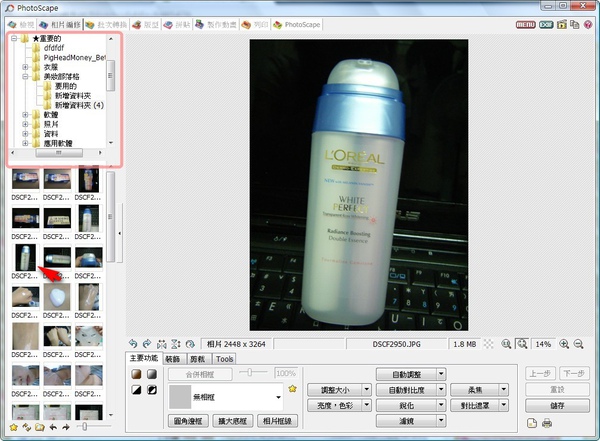Viewport: 600px width, 441px height.
Task: Click the yellow star beside frame selector
Action: click(293, 389)
